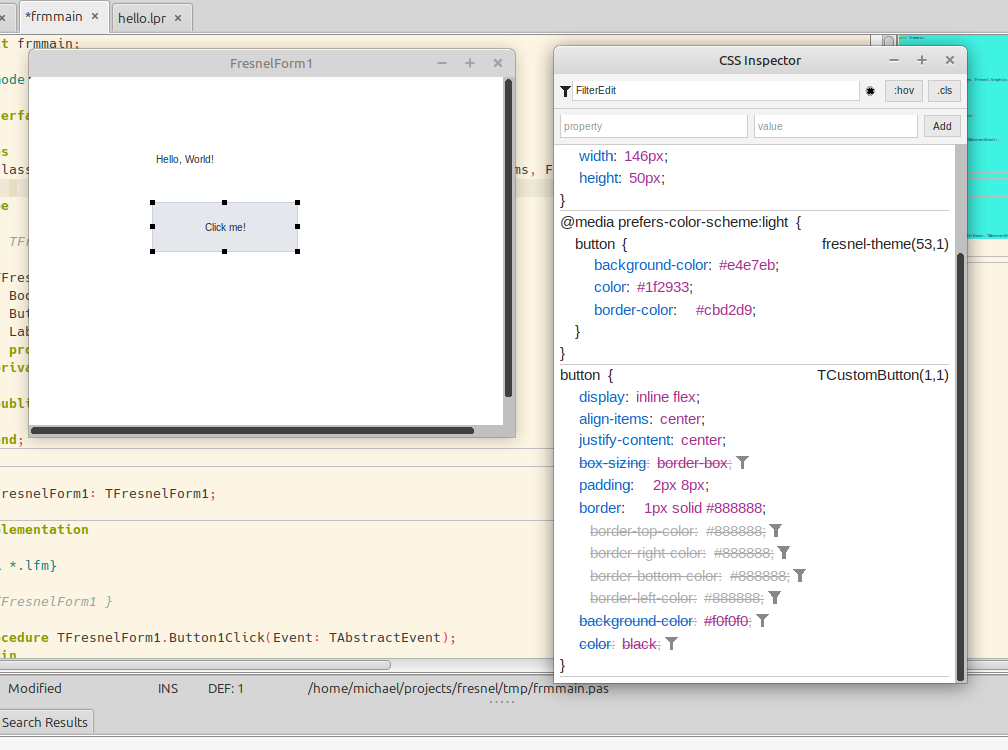Click the background-color value #e4e7eb
Image resolution: width=1008 pixels, height=750 pixels.
tap(747, 265)
